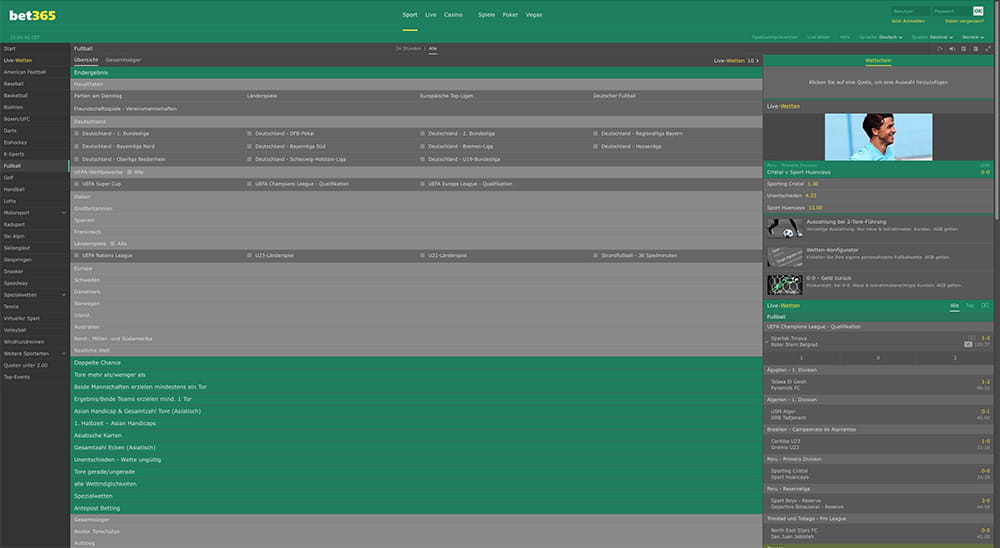The image size is (1000, 548).
Task: Open the Quoten Dezimal dropdown
Action: [x=941, y=37]
